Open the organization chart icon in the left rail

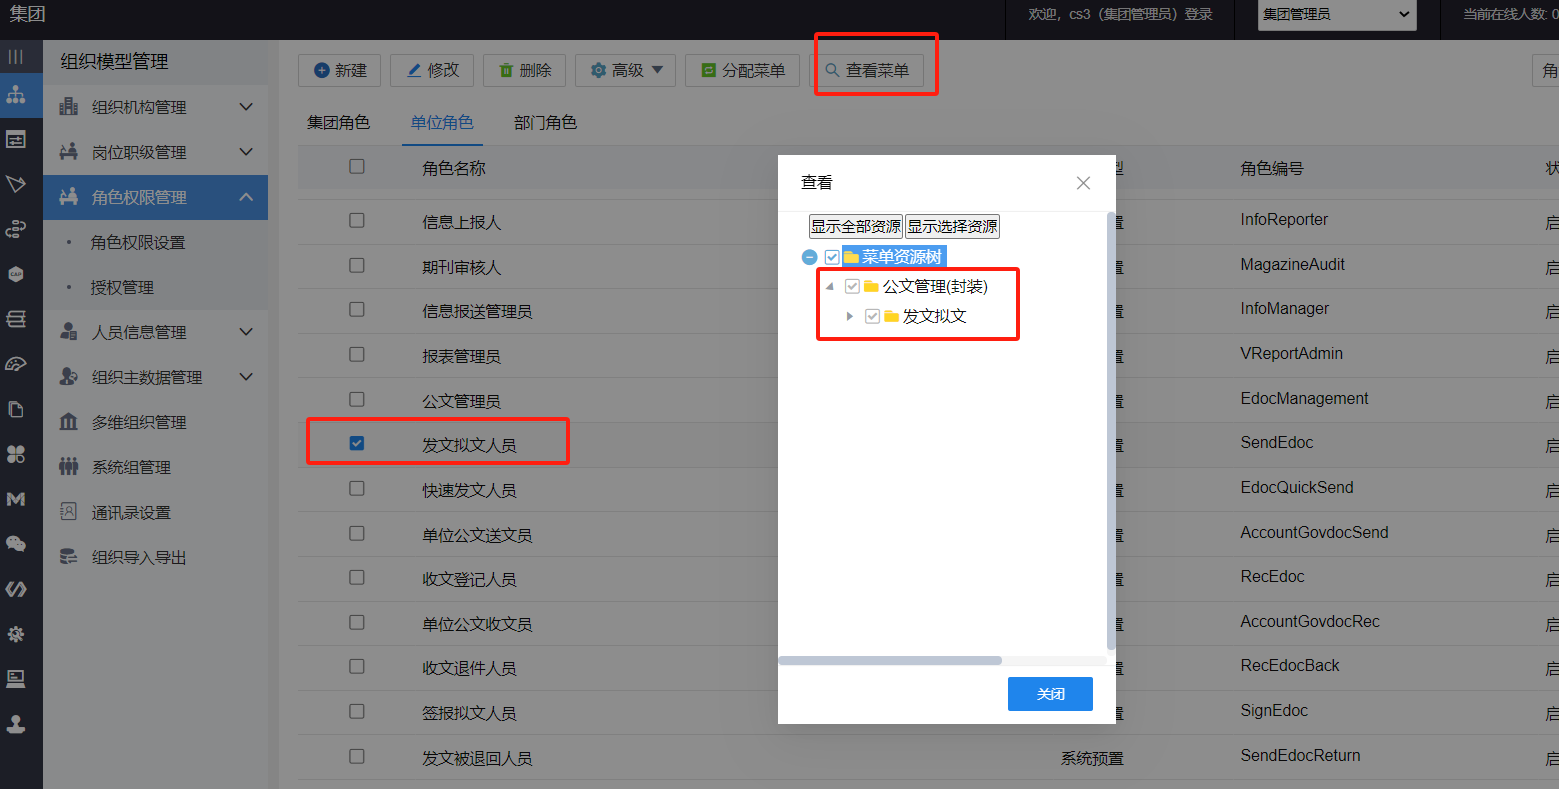point(16,95)
